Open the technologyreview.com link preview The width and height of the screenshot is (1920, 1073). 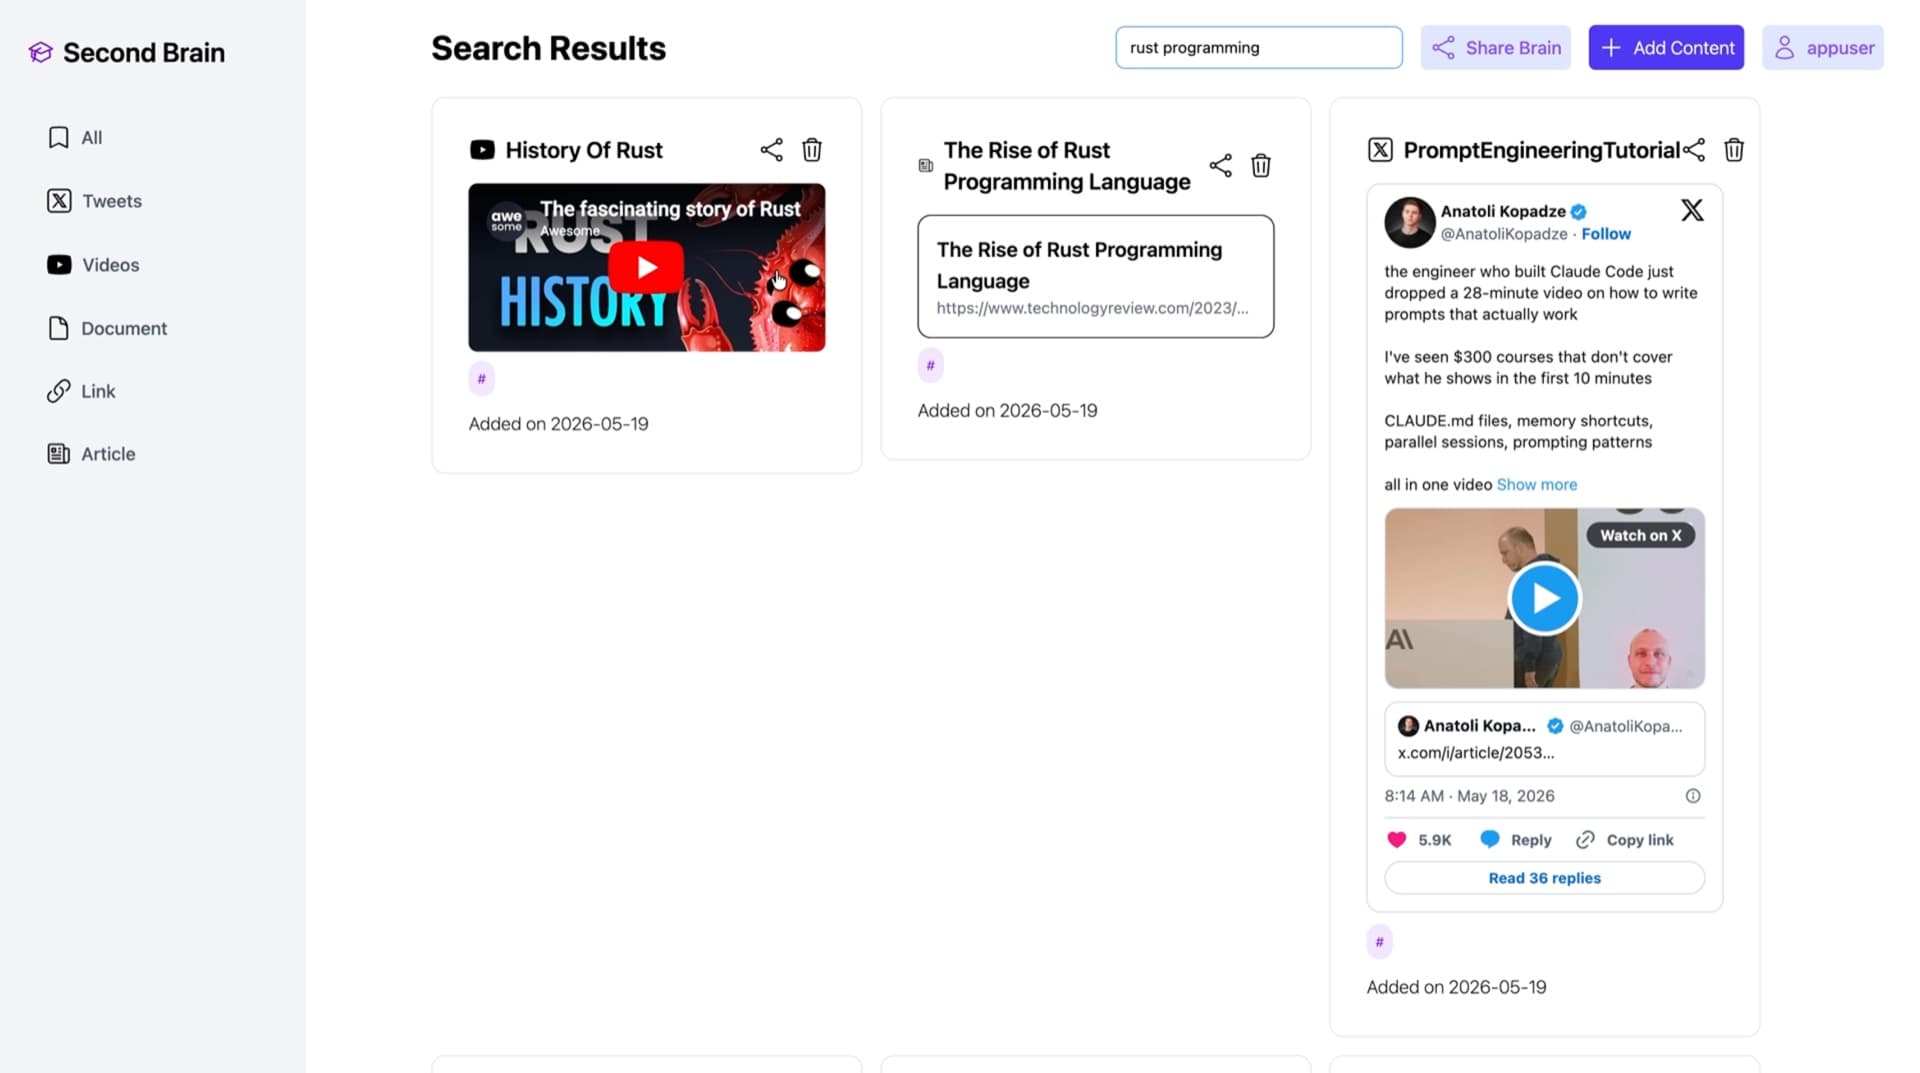(1095, 277)
